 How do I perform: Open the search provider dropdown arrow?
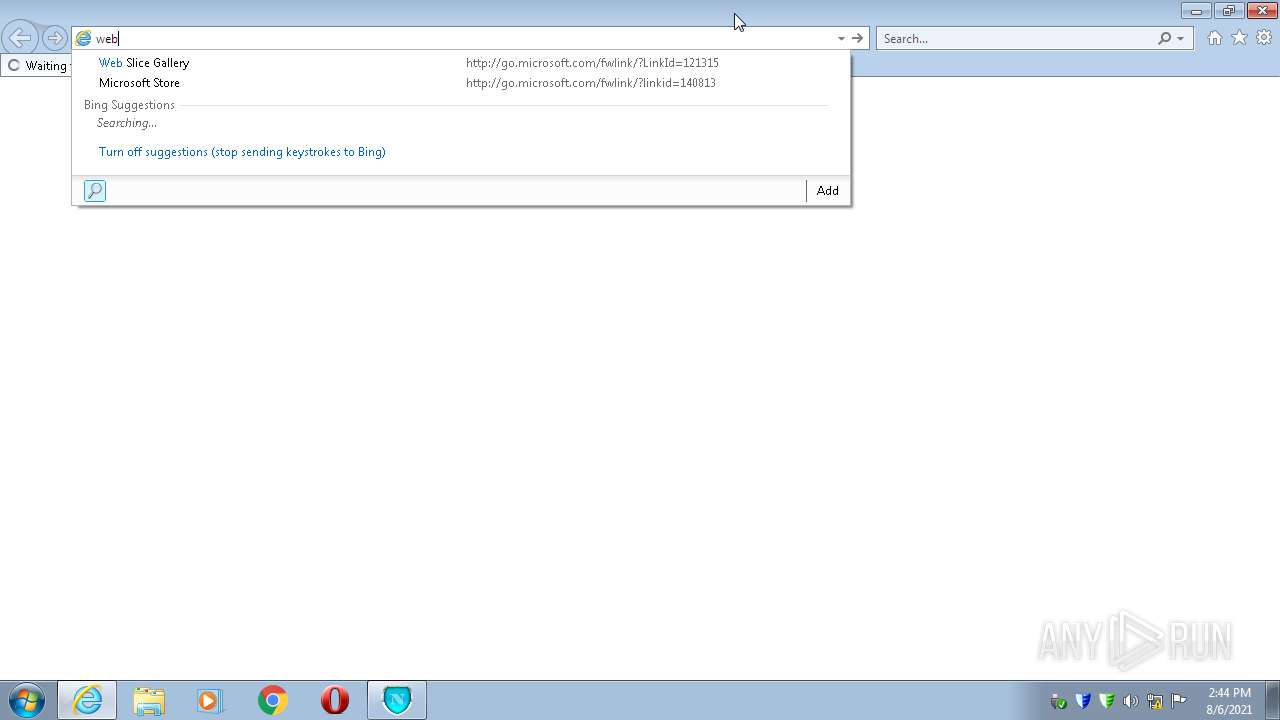coord(1180,38)
